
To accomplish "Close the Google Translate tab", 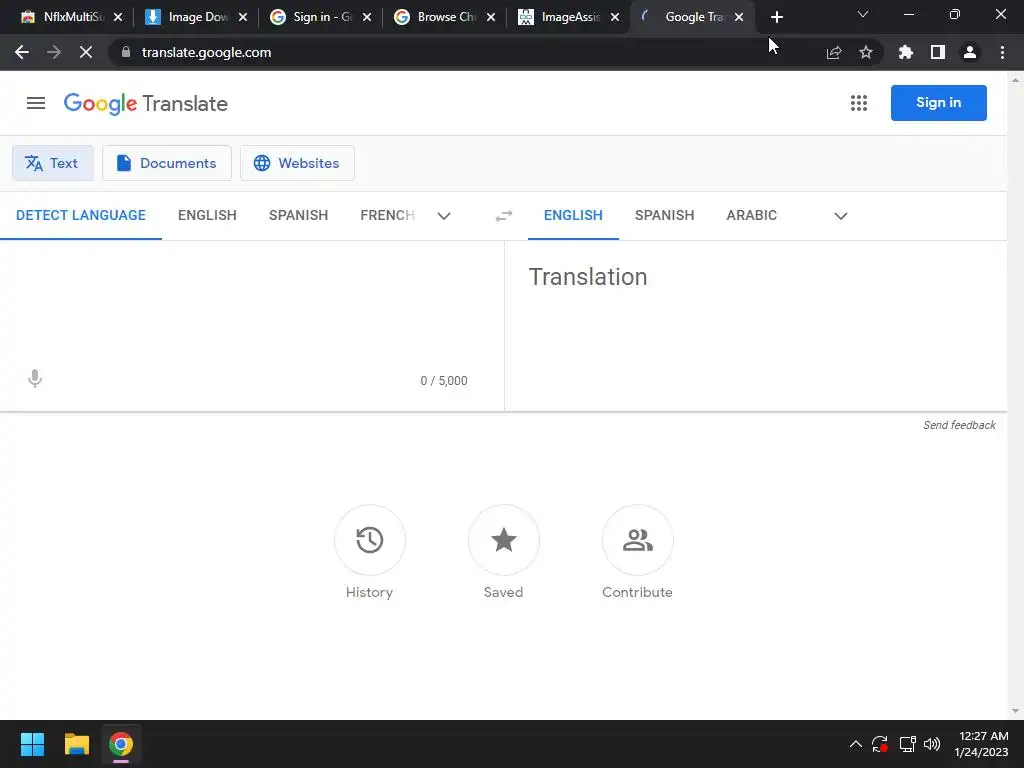I will (x=739, y=18).
